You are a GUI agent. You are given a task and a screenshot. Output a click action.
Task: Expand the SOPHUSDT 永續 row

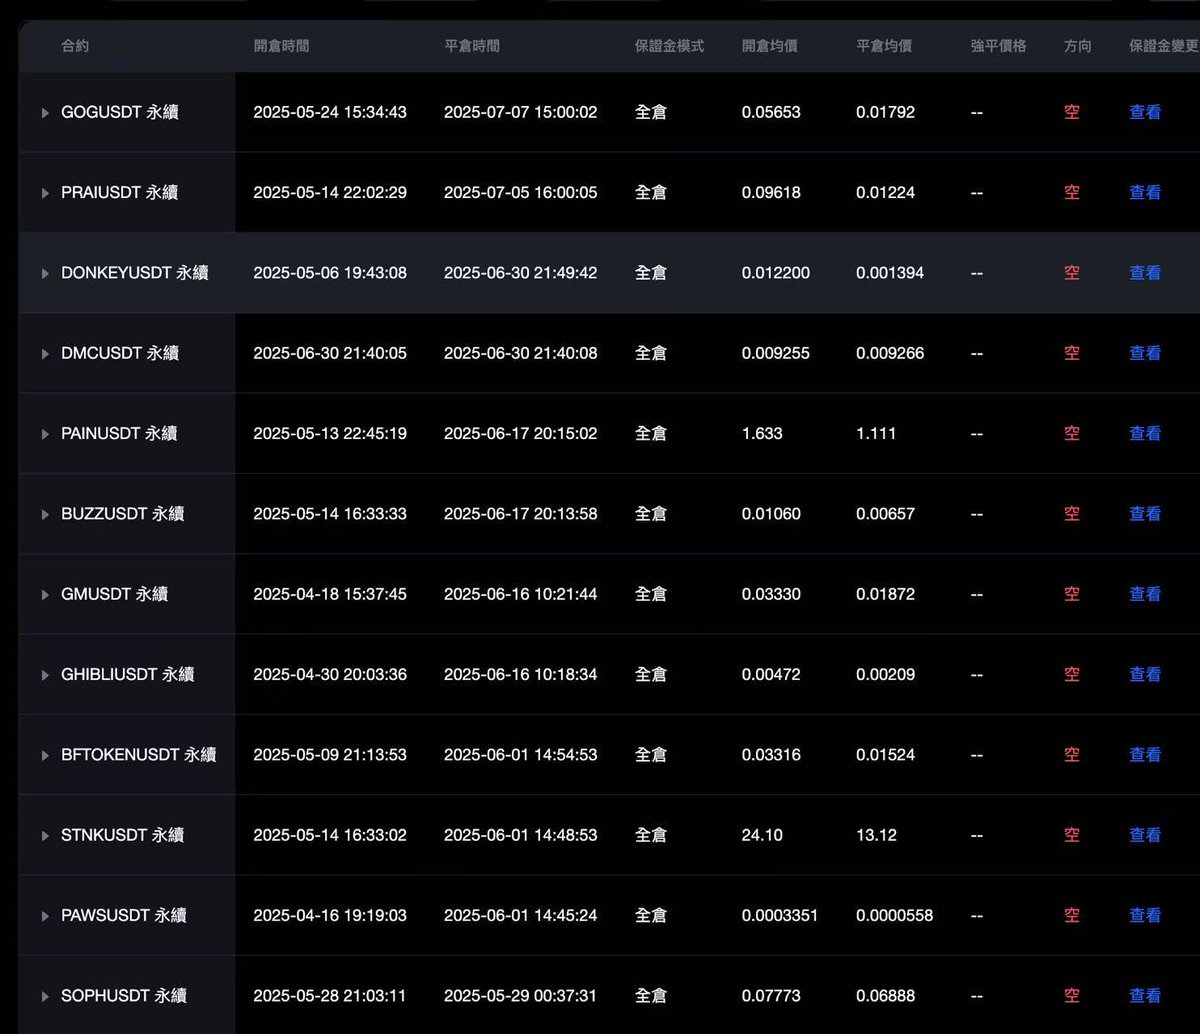click(x=45, y=996)
